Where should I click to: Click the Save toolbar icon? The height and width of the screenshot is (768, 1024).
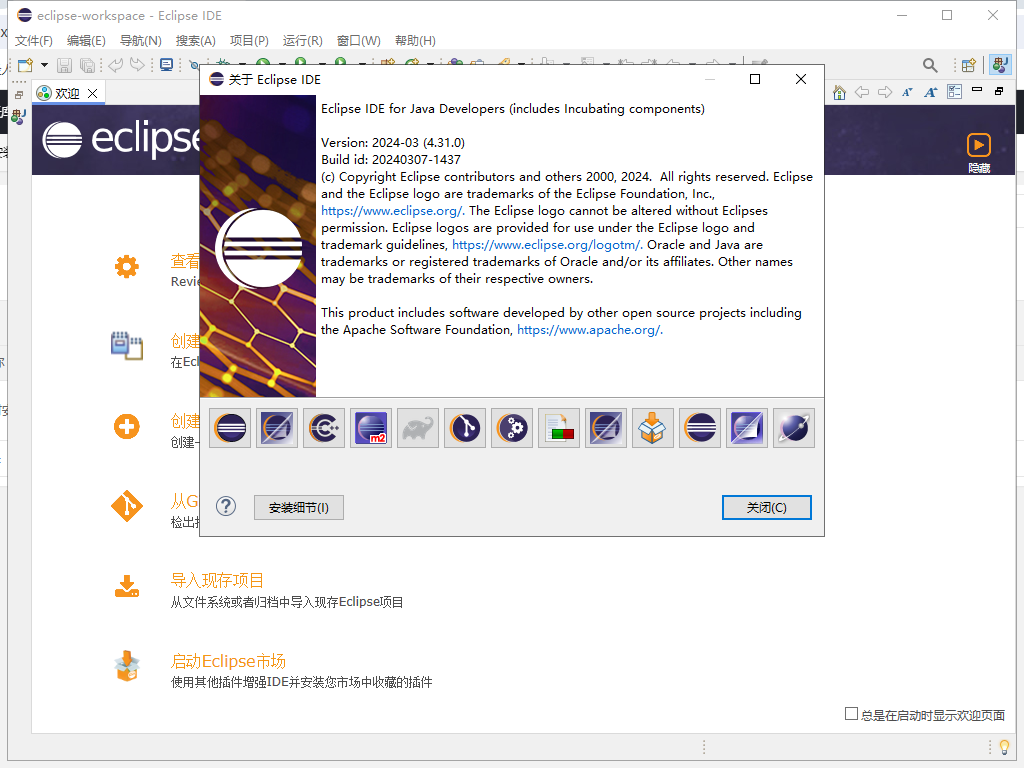(63, 65)
